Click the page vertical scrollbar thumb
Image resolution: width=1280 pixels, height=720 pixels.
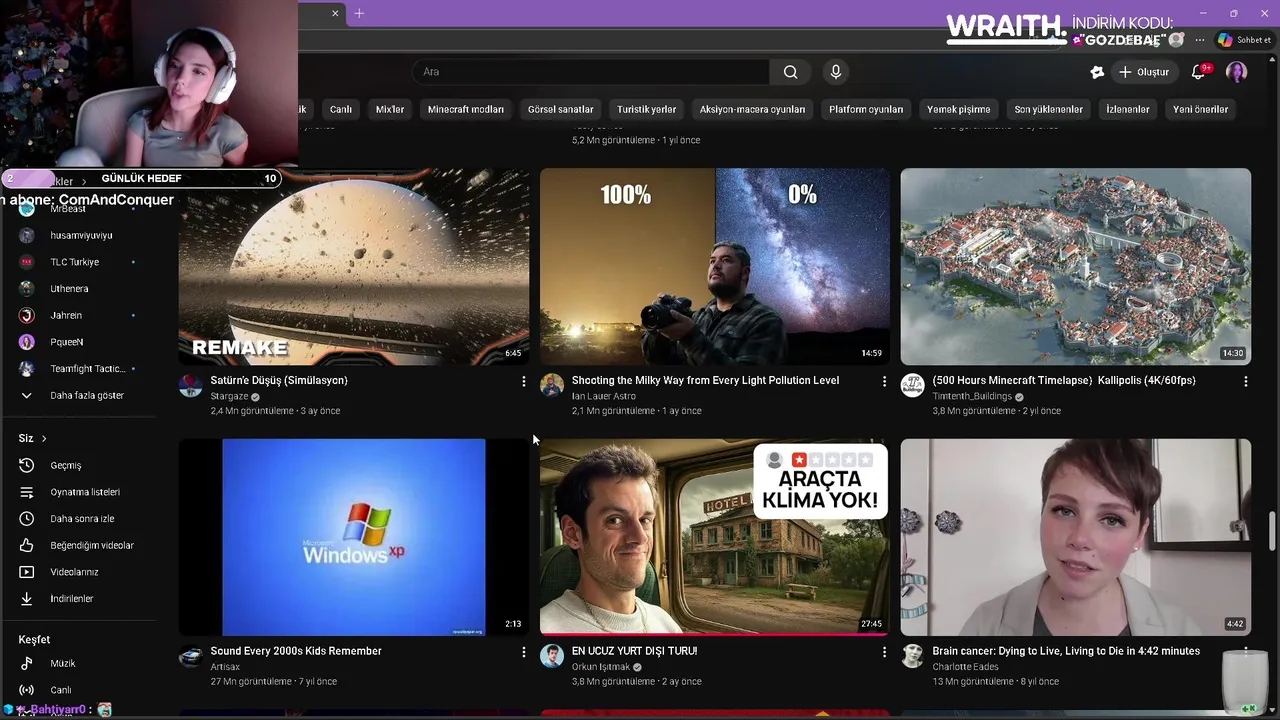coord(1272,530)
